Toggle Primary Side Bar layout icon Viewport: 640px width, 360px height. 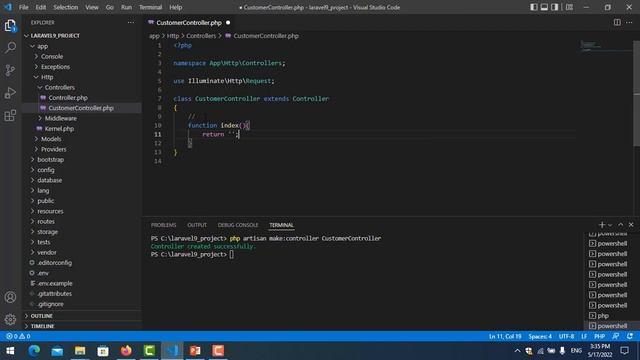tap(533, 7)
